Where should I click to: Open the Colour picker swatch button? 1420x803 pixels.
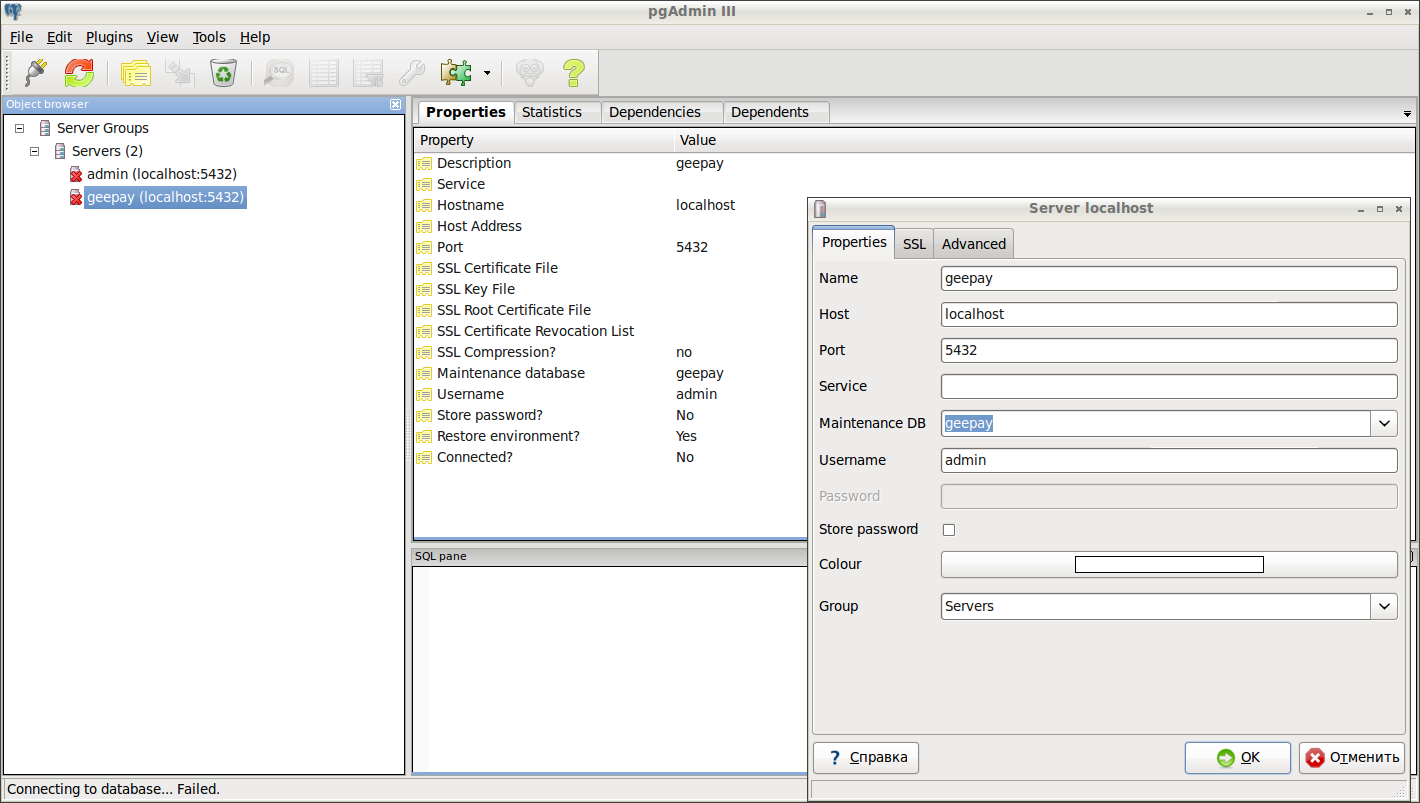click(1168, 565)
